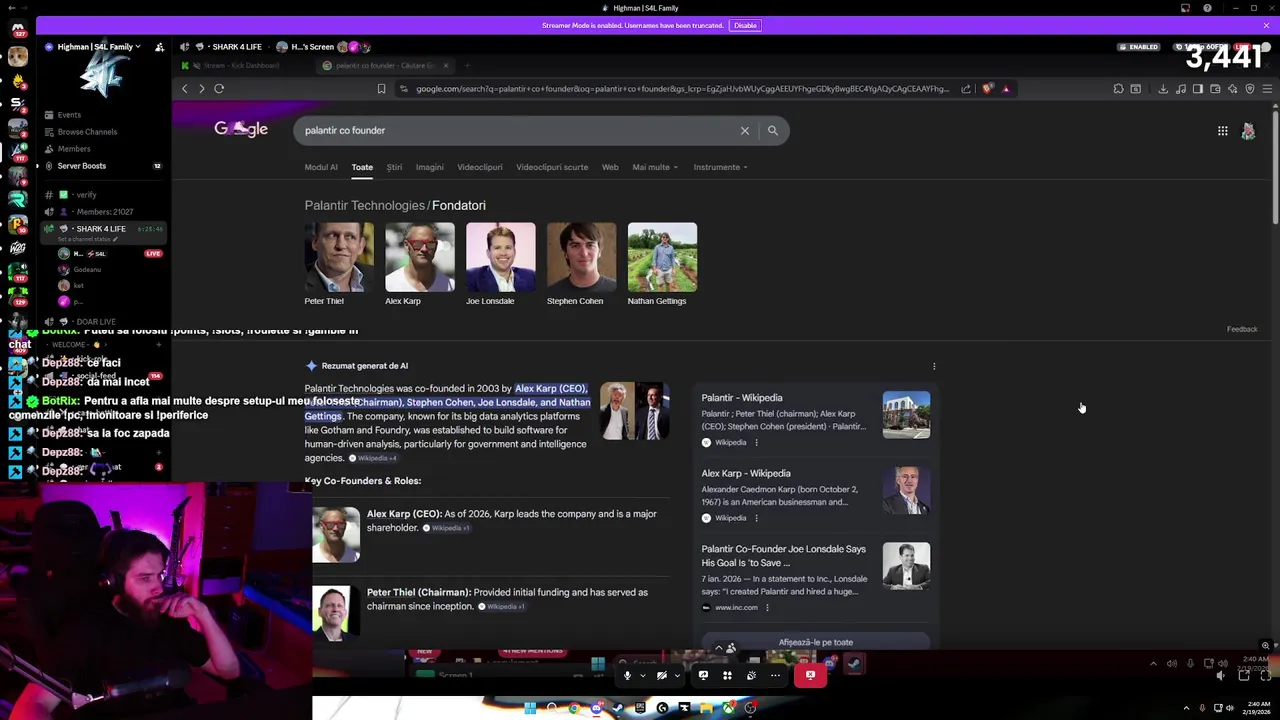Open microphone options arrow in call controls
The image size is (1280, 720).
point(642,676)
